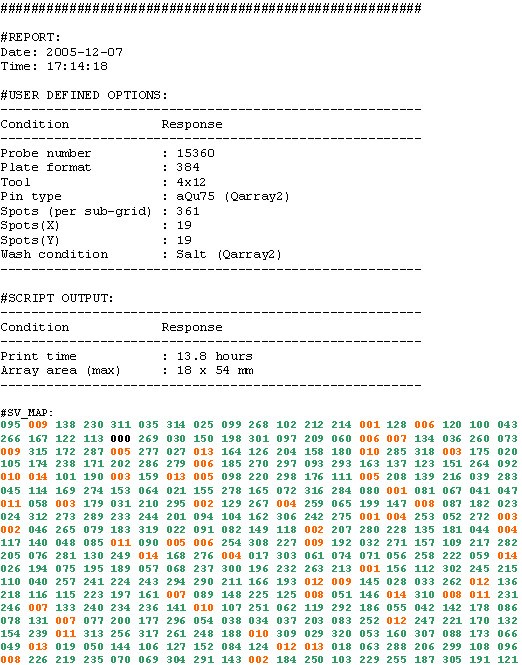Click the green 320 entry in SV_MAP
This screenshot has height=665, width=522.
click(341, 634)
